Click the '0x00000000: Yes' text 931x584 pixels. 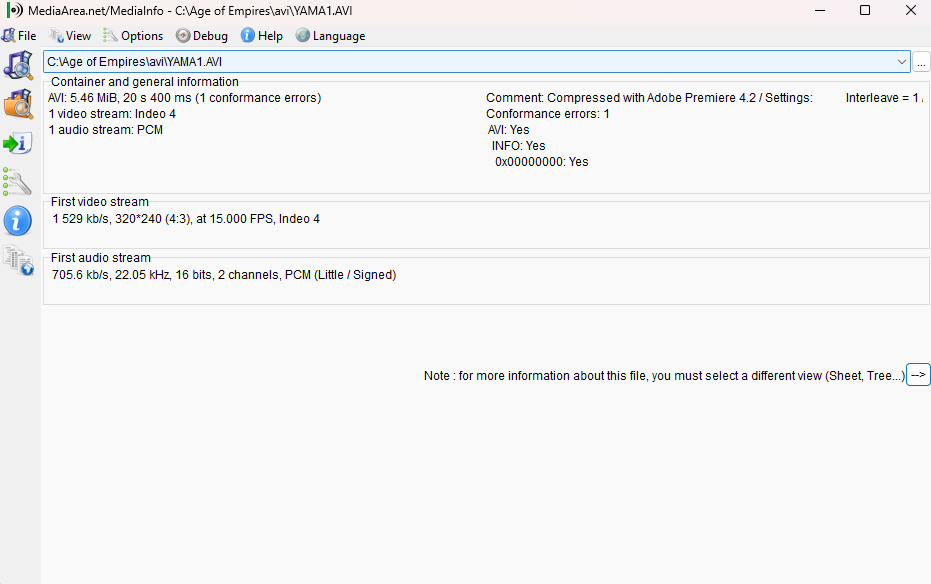point(542,162)
